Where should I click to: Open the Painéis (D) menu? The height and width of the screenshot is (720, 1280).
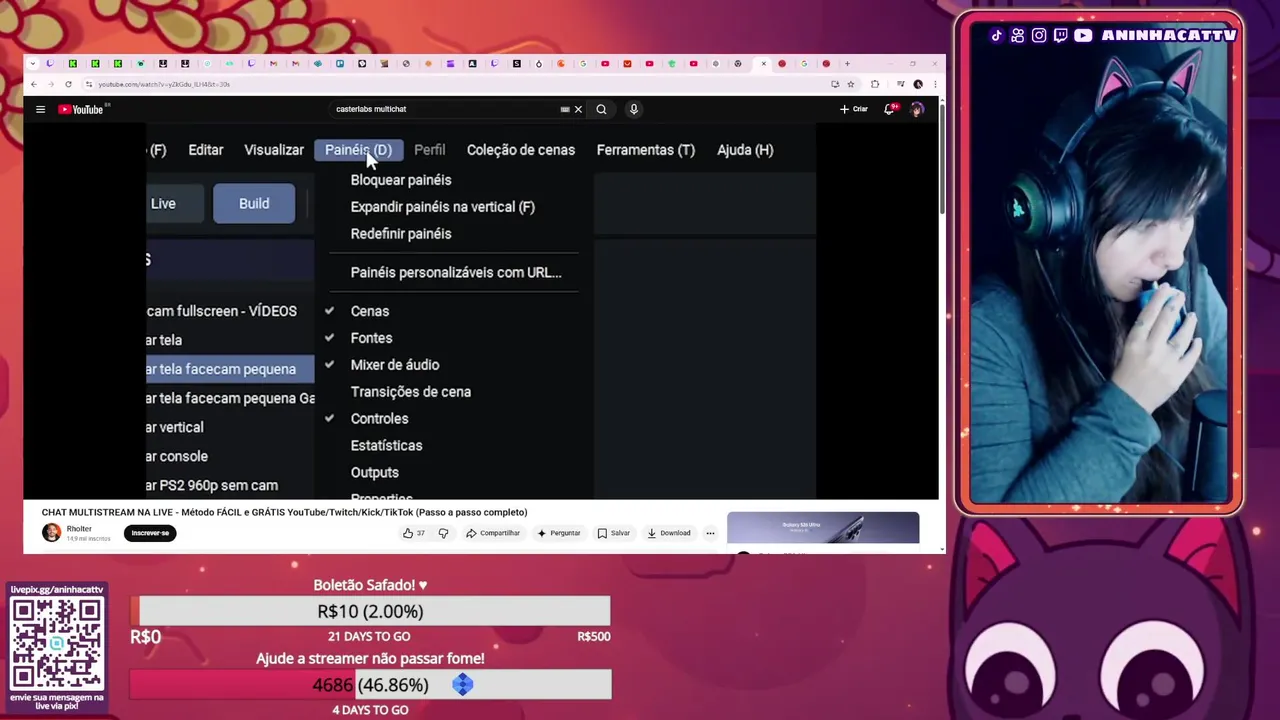358,150
